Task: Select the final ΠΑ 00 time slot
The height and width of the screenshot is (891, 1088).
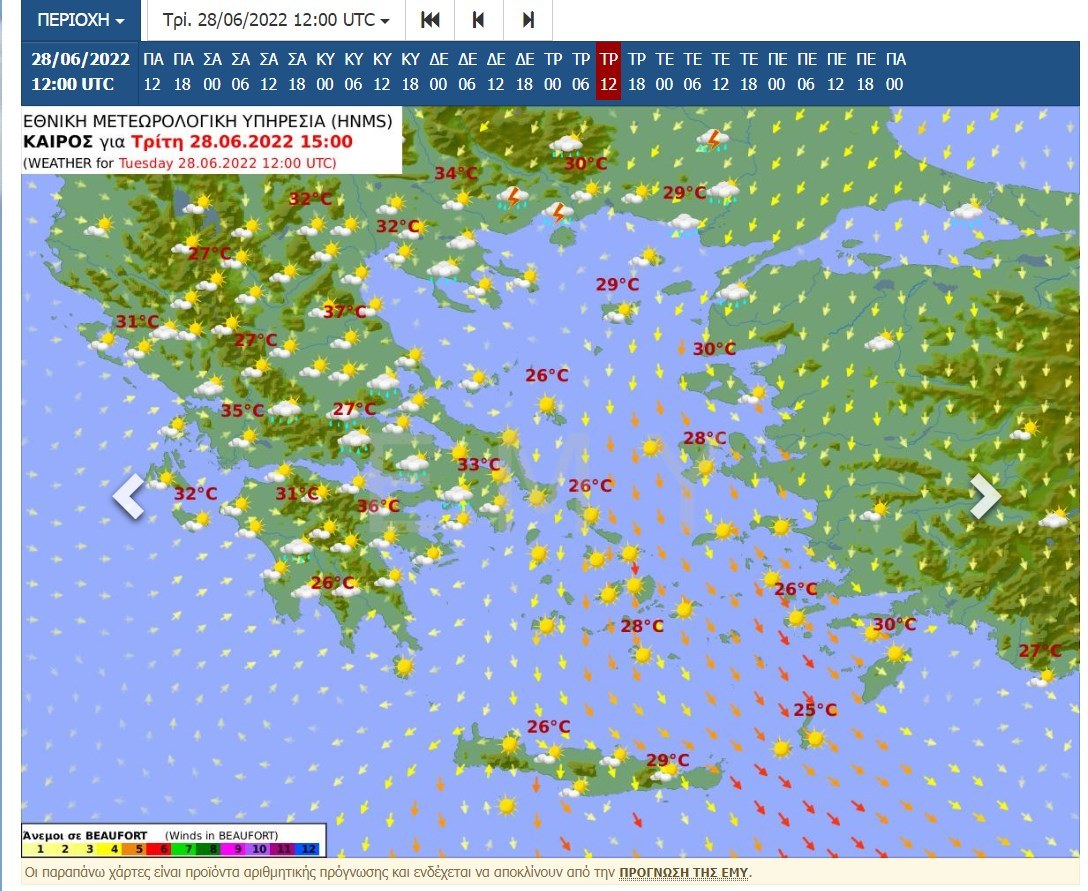Action: (895, 71)
